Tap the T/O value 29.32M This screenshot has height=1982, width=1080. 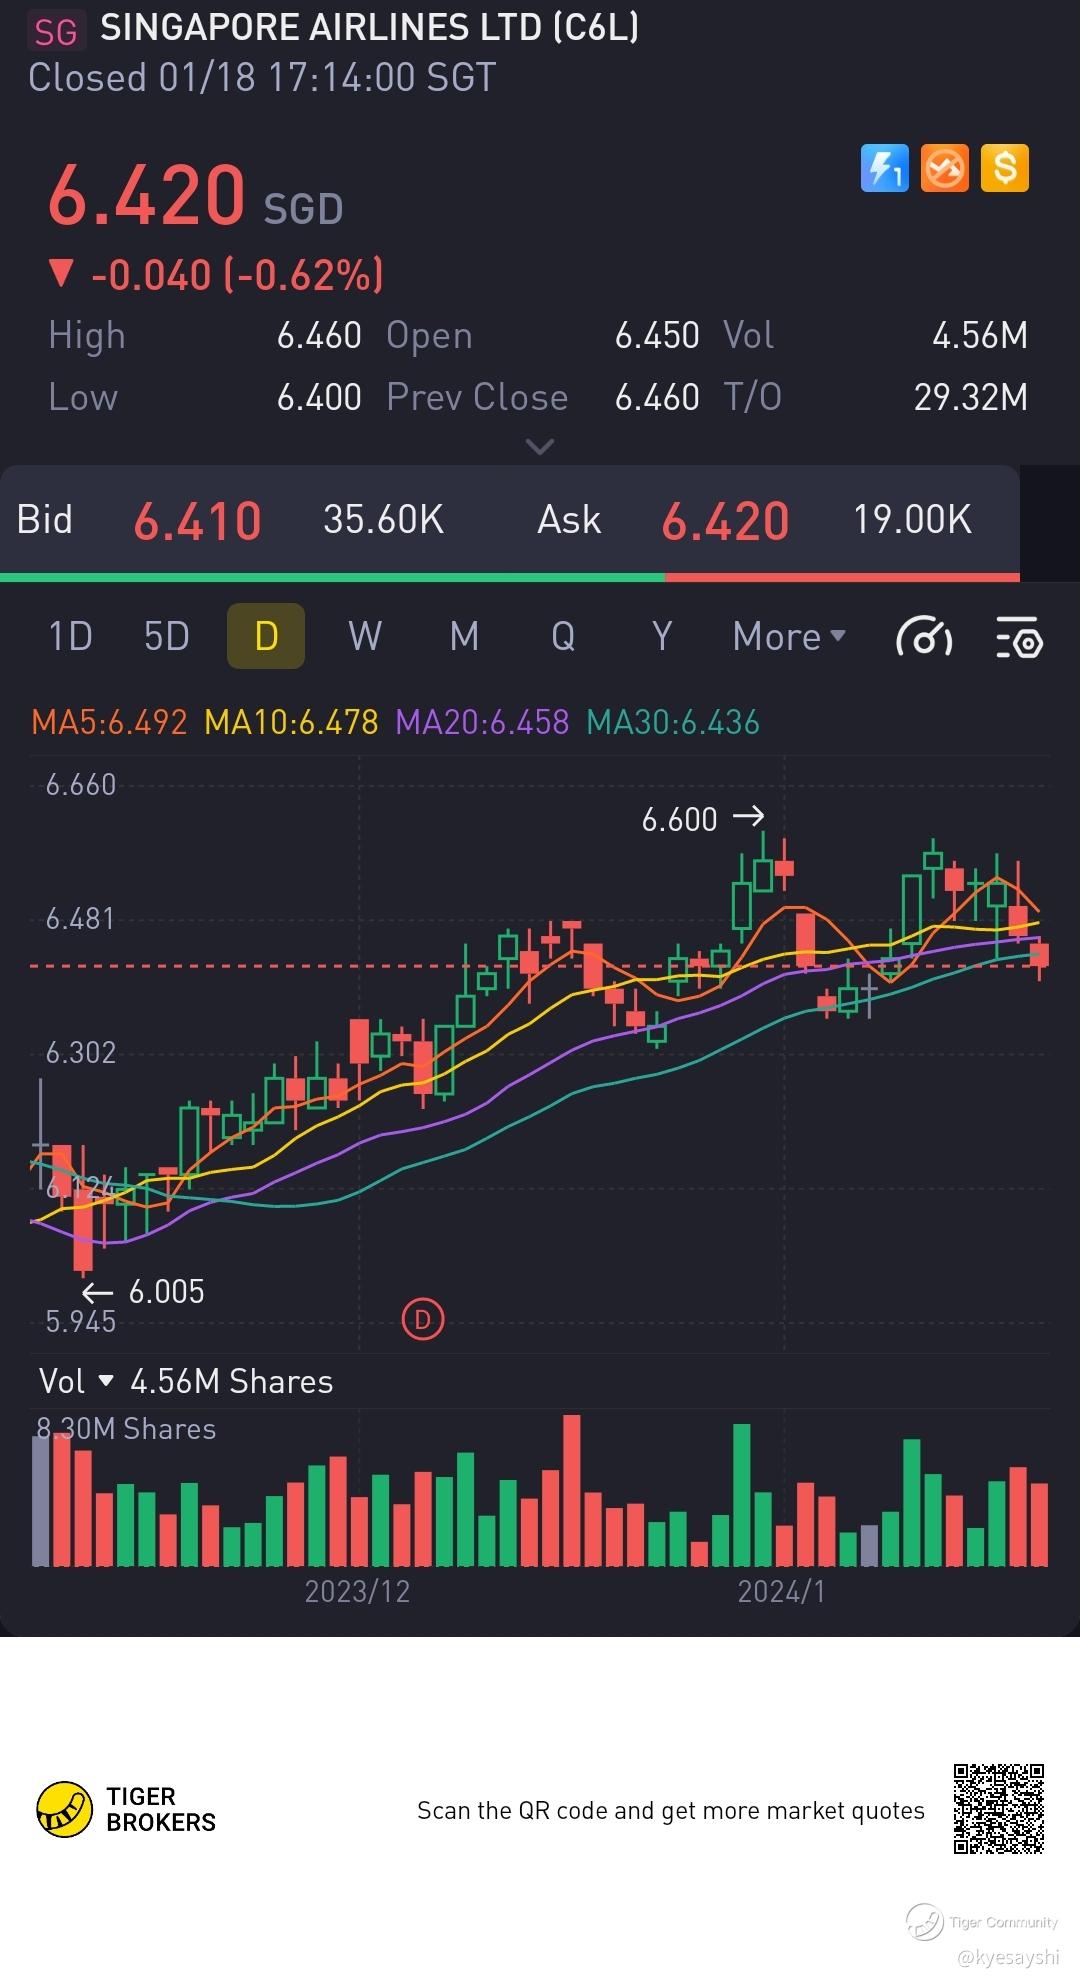click(x=971, y=398)
